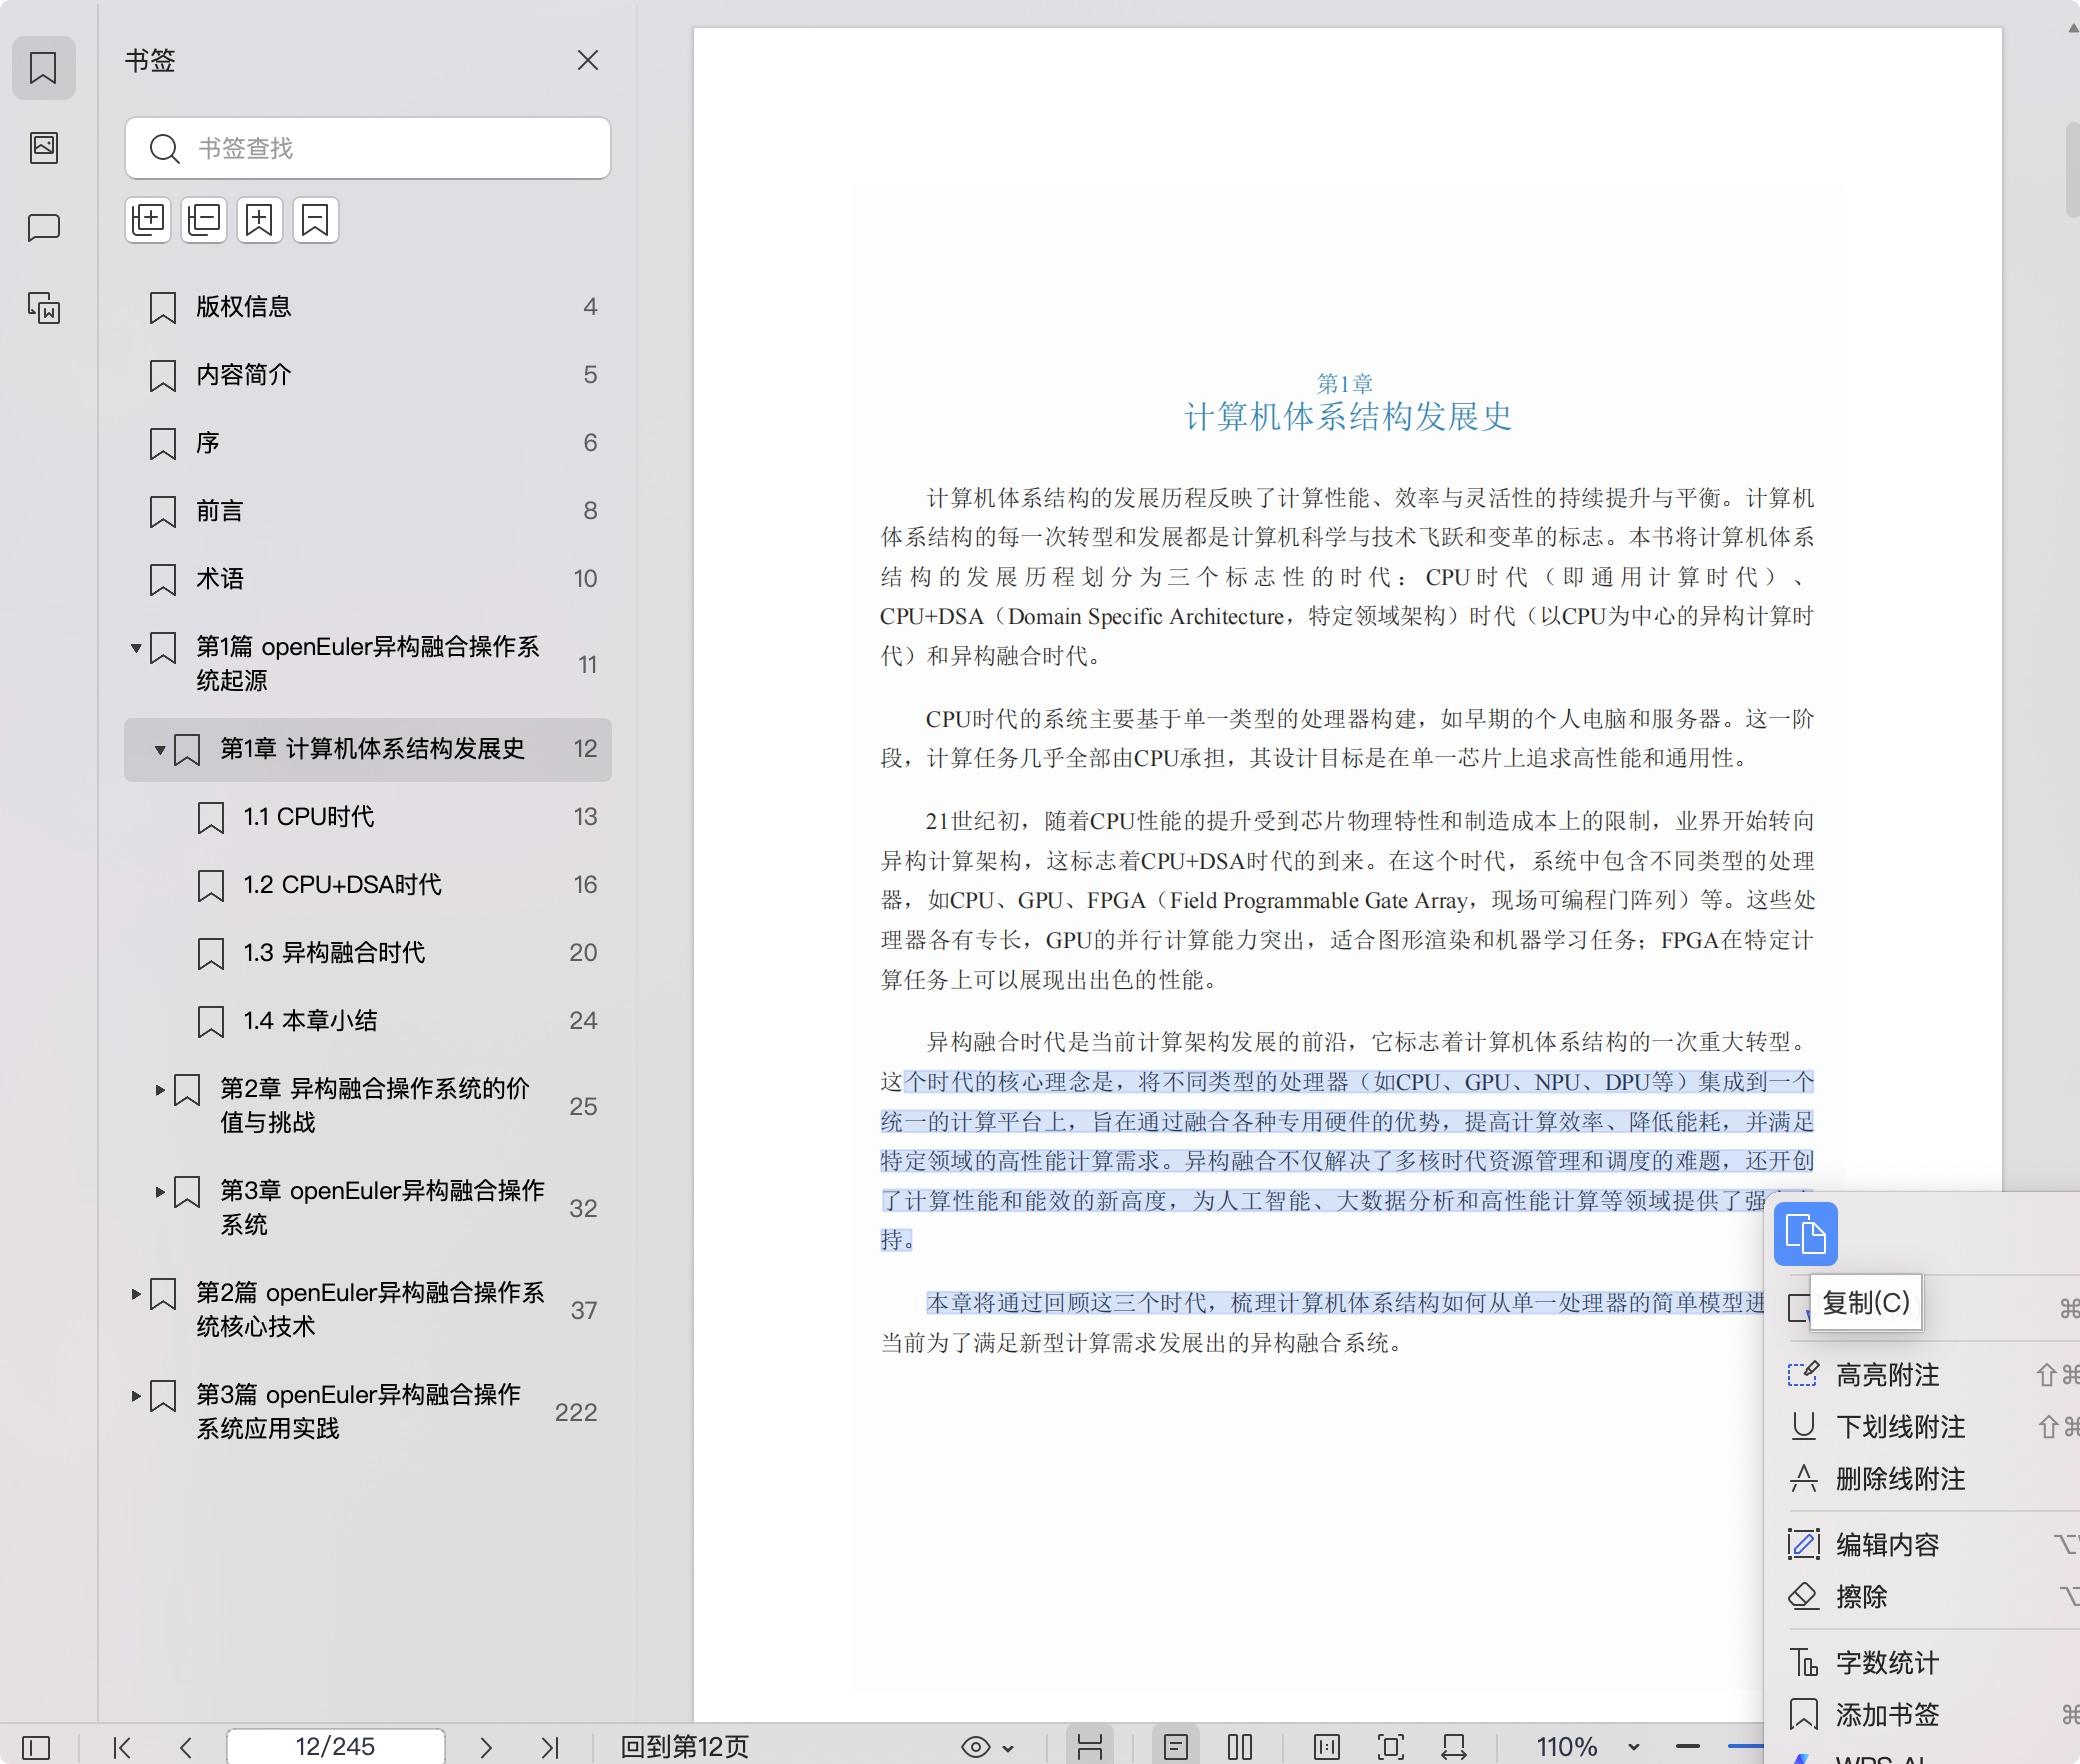Expand the 第2章 异构融合操作系统的价值与挑战 bookmark

pyautogui.click(x=161, y=1091)
